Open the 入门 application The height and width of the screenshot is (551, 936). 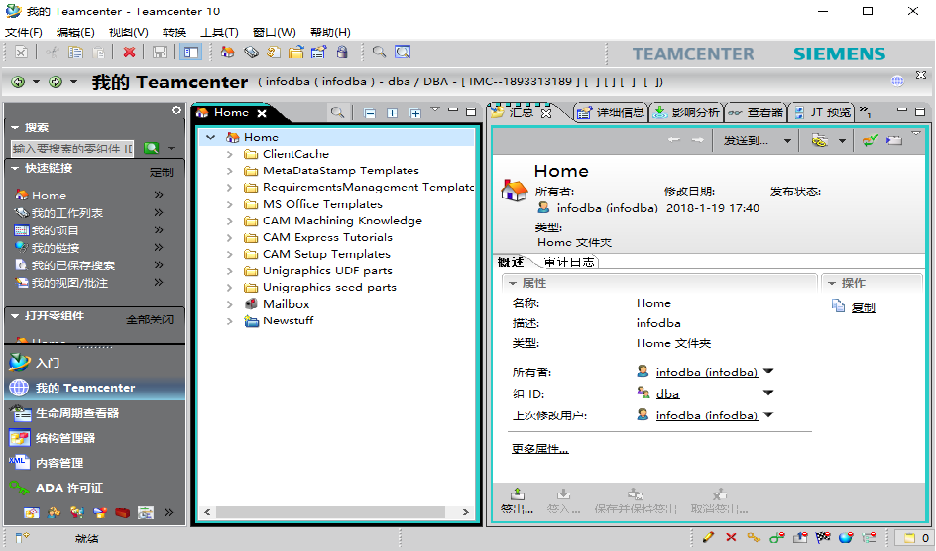click(47, 363)
